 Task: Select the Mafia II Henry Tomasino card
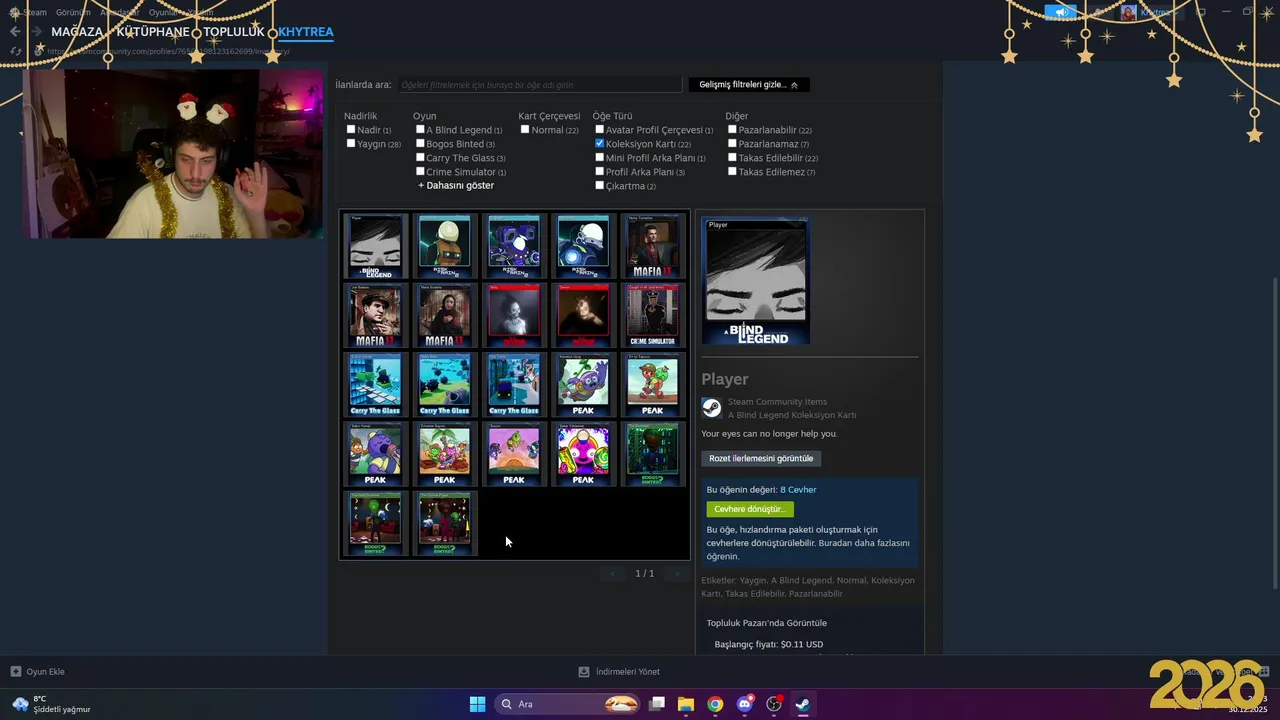pyautogui.click(x=652, y=246)
